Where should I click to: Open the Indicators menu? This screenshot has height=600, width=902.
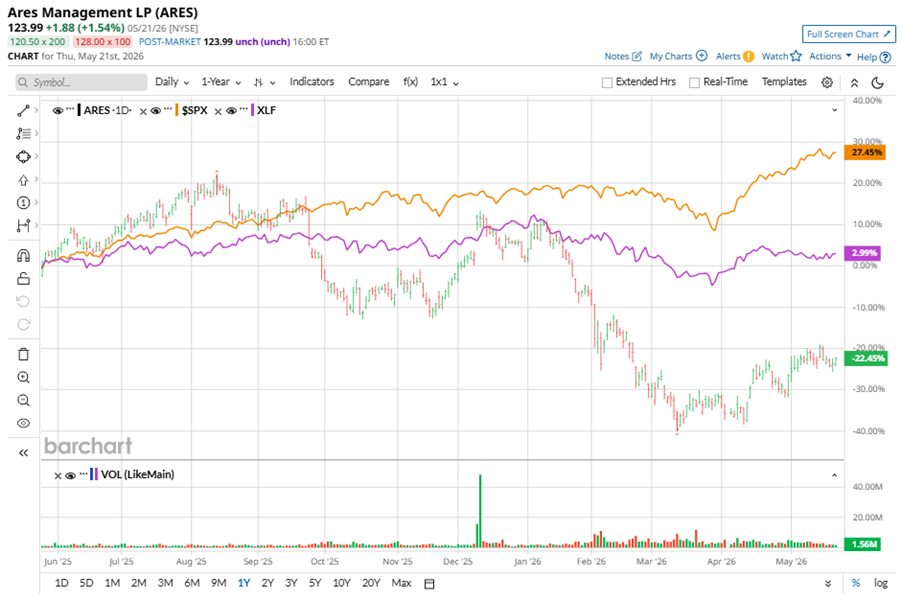(312, 82)
